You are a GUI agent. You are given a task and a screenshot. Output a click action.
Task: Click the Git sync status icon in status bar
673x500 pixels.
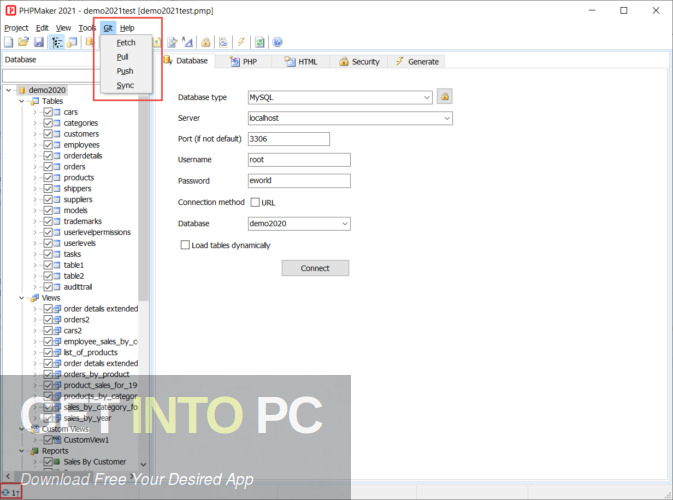tap(6, 492)
